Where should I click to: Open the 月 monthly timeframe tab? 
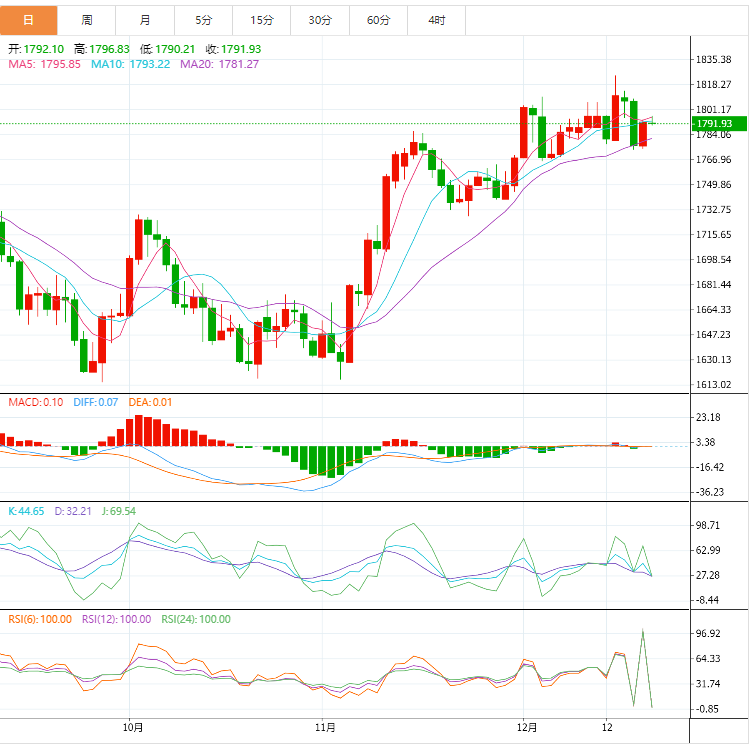[x=146, y=20]
